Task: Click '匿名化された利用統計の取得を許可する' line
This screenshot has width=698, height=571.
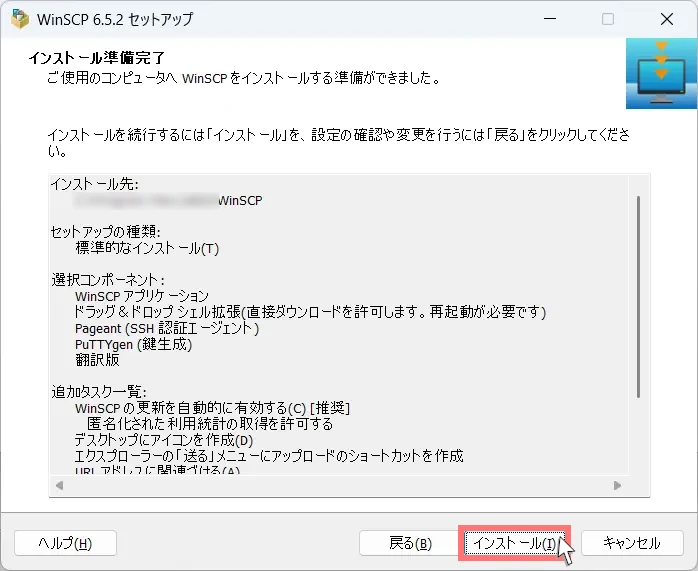Action: tap(210, 424)
